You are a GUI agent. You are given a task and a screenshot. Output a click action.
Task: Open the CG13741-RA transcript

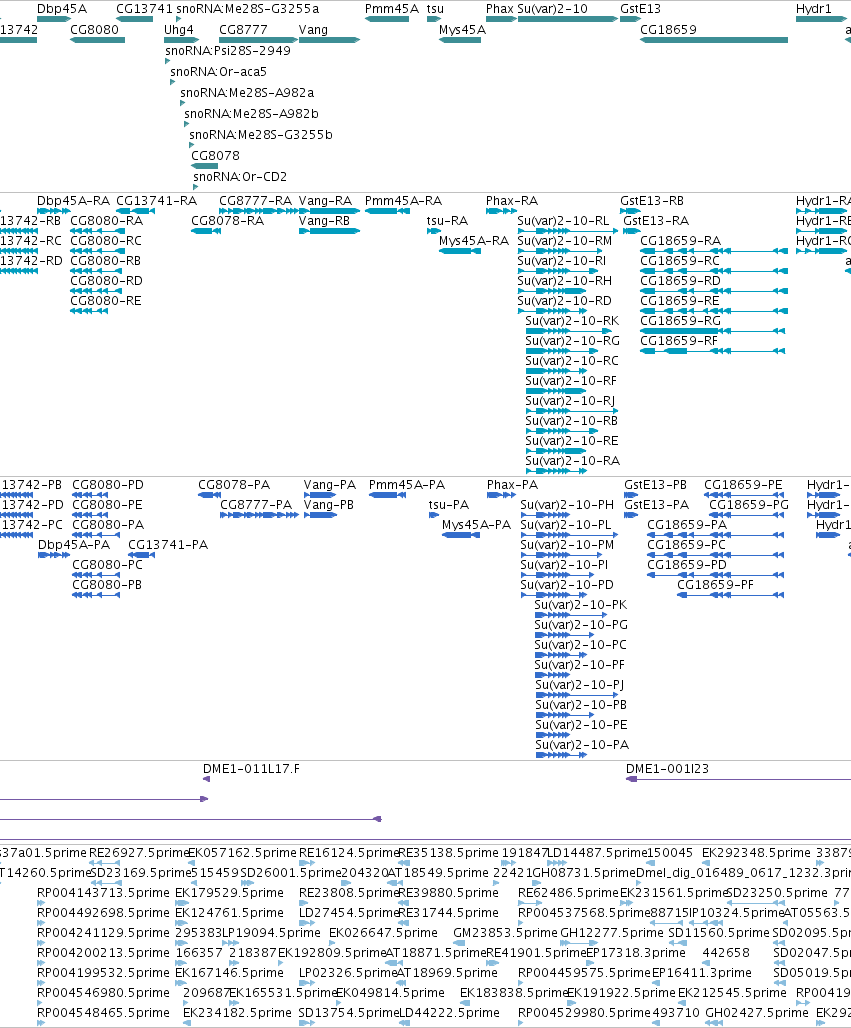click(x=157, y=201)
